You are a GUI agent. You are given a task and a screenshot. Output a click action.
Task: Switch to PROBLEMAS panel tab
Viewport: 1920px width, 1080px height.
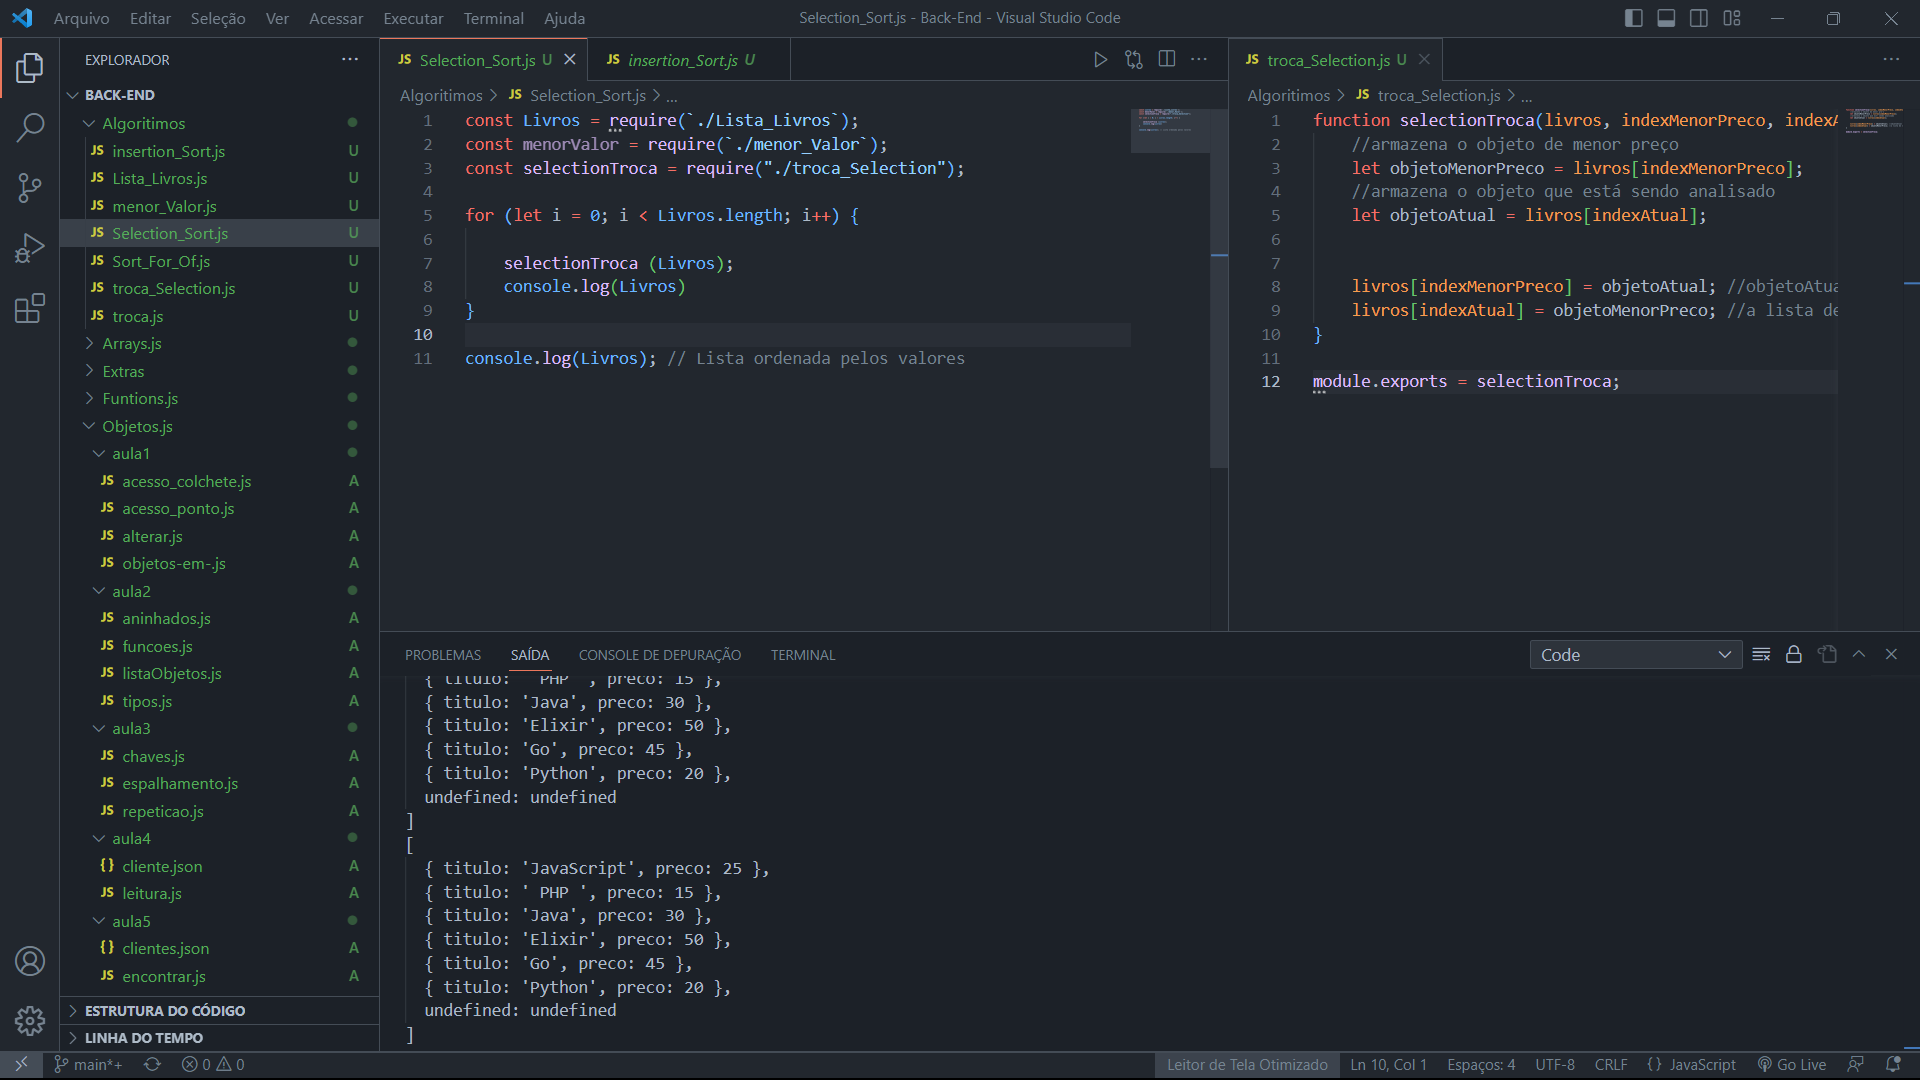(x=443, y=655)
